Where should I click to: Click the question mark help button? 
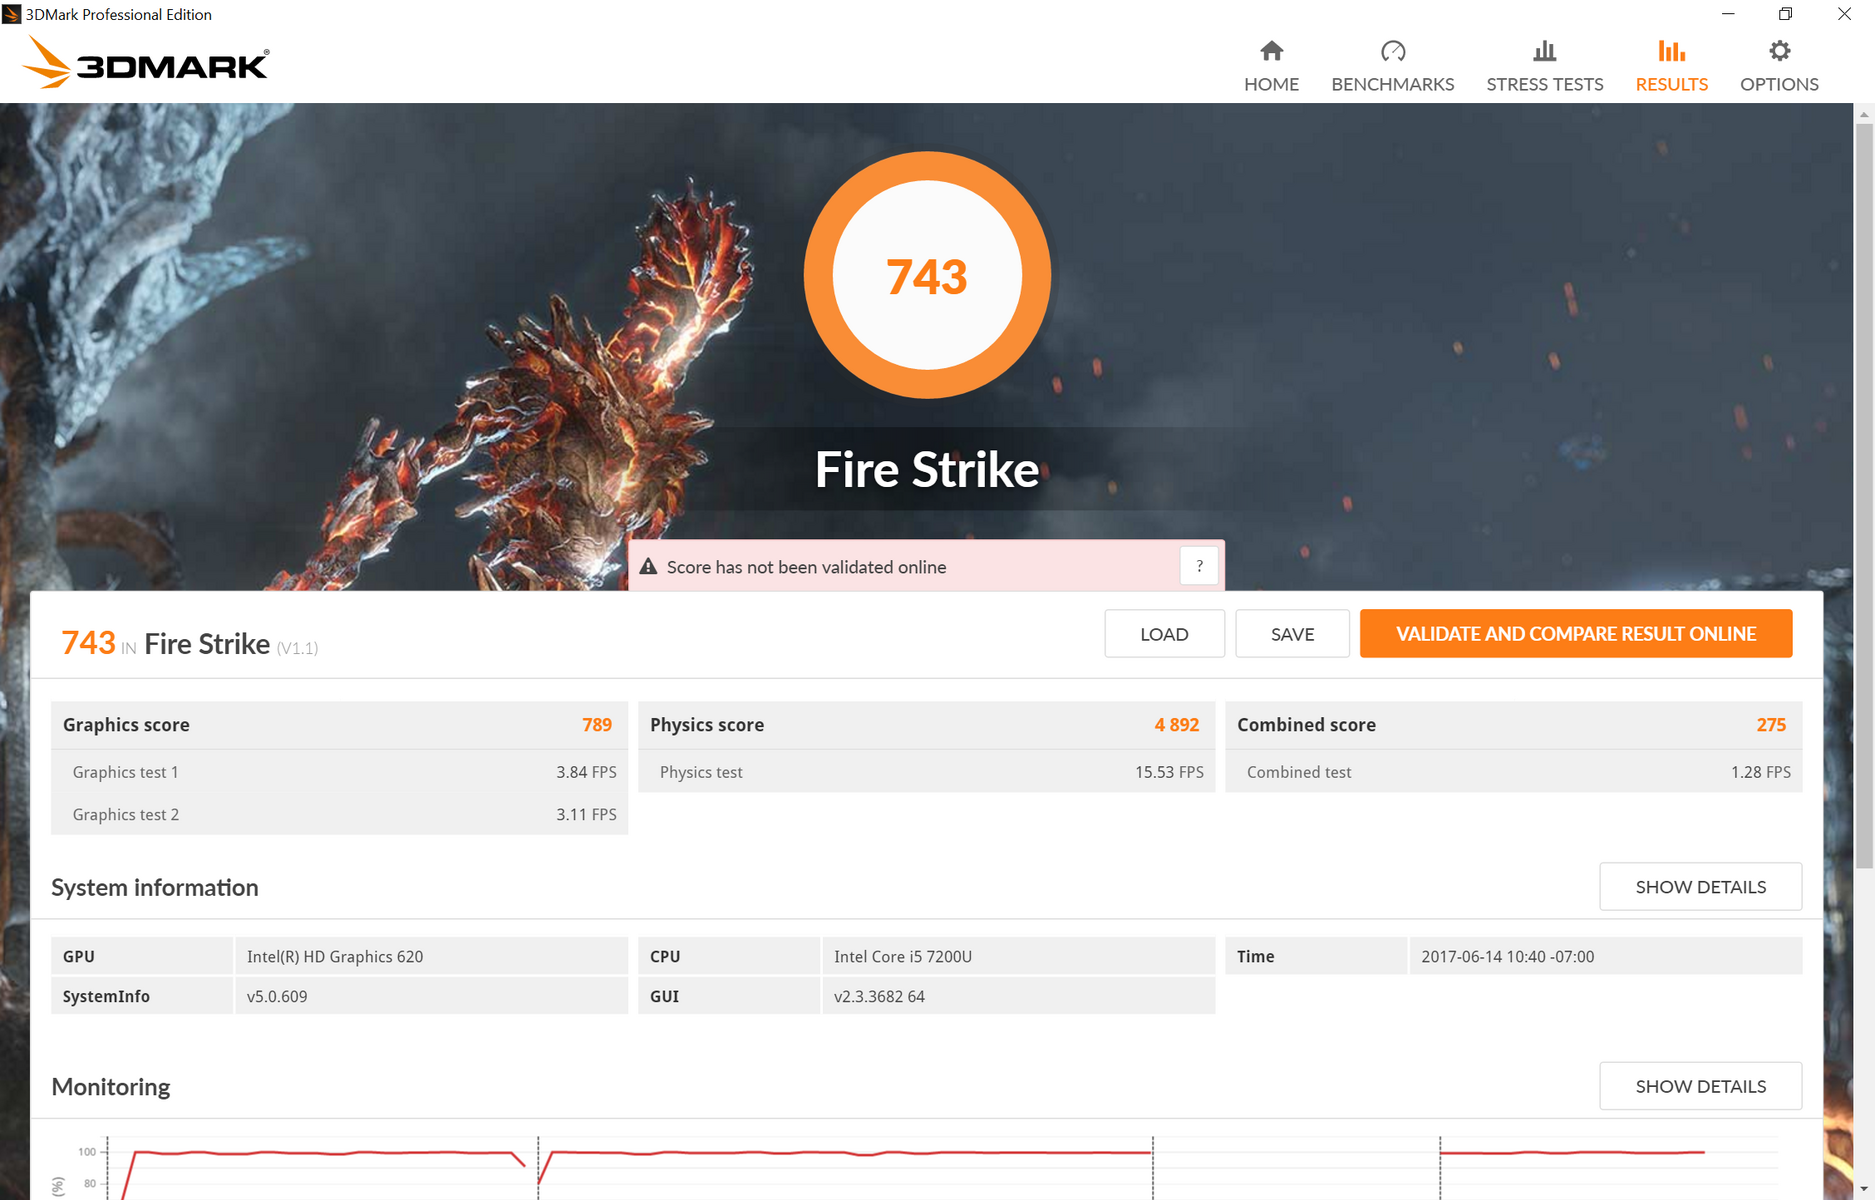coord(1199,566)
